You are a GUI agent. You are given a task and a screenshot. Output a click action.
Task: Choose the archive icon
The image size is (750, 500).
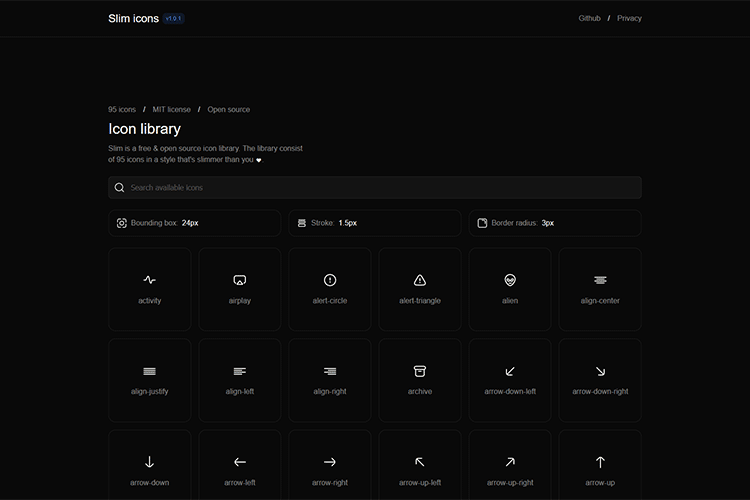tap(420, 380)
